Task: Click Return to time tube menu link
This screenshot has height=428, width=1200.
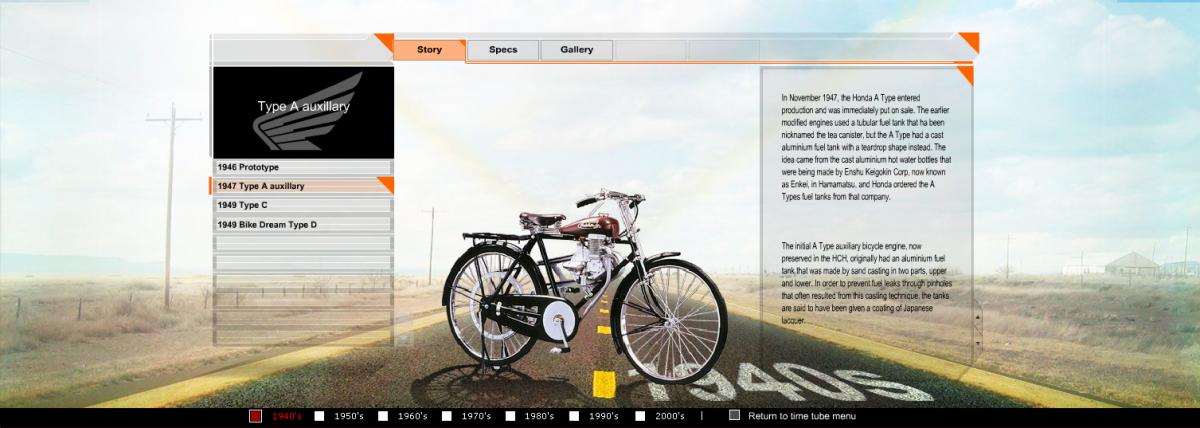Action: 802,416
